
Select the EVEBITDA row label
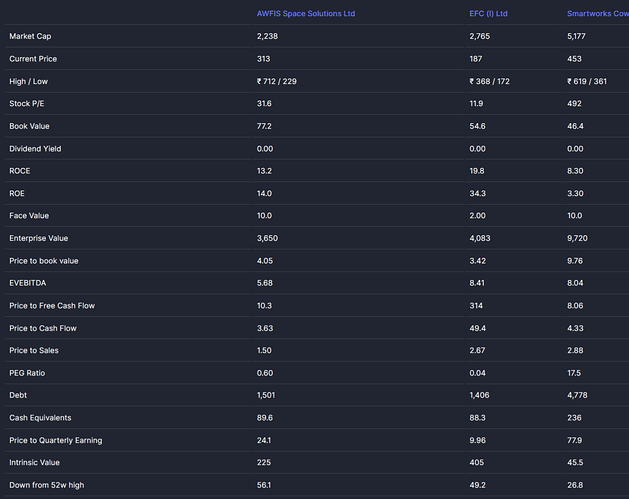click(x=28, y=283)
